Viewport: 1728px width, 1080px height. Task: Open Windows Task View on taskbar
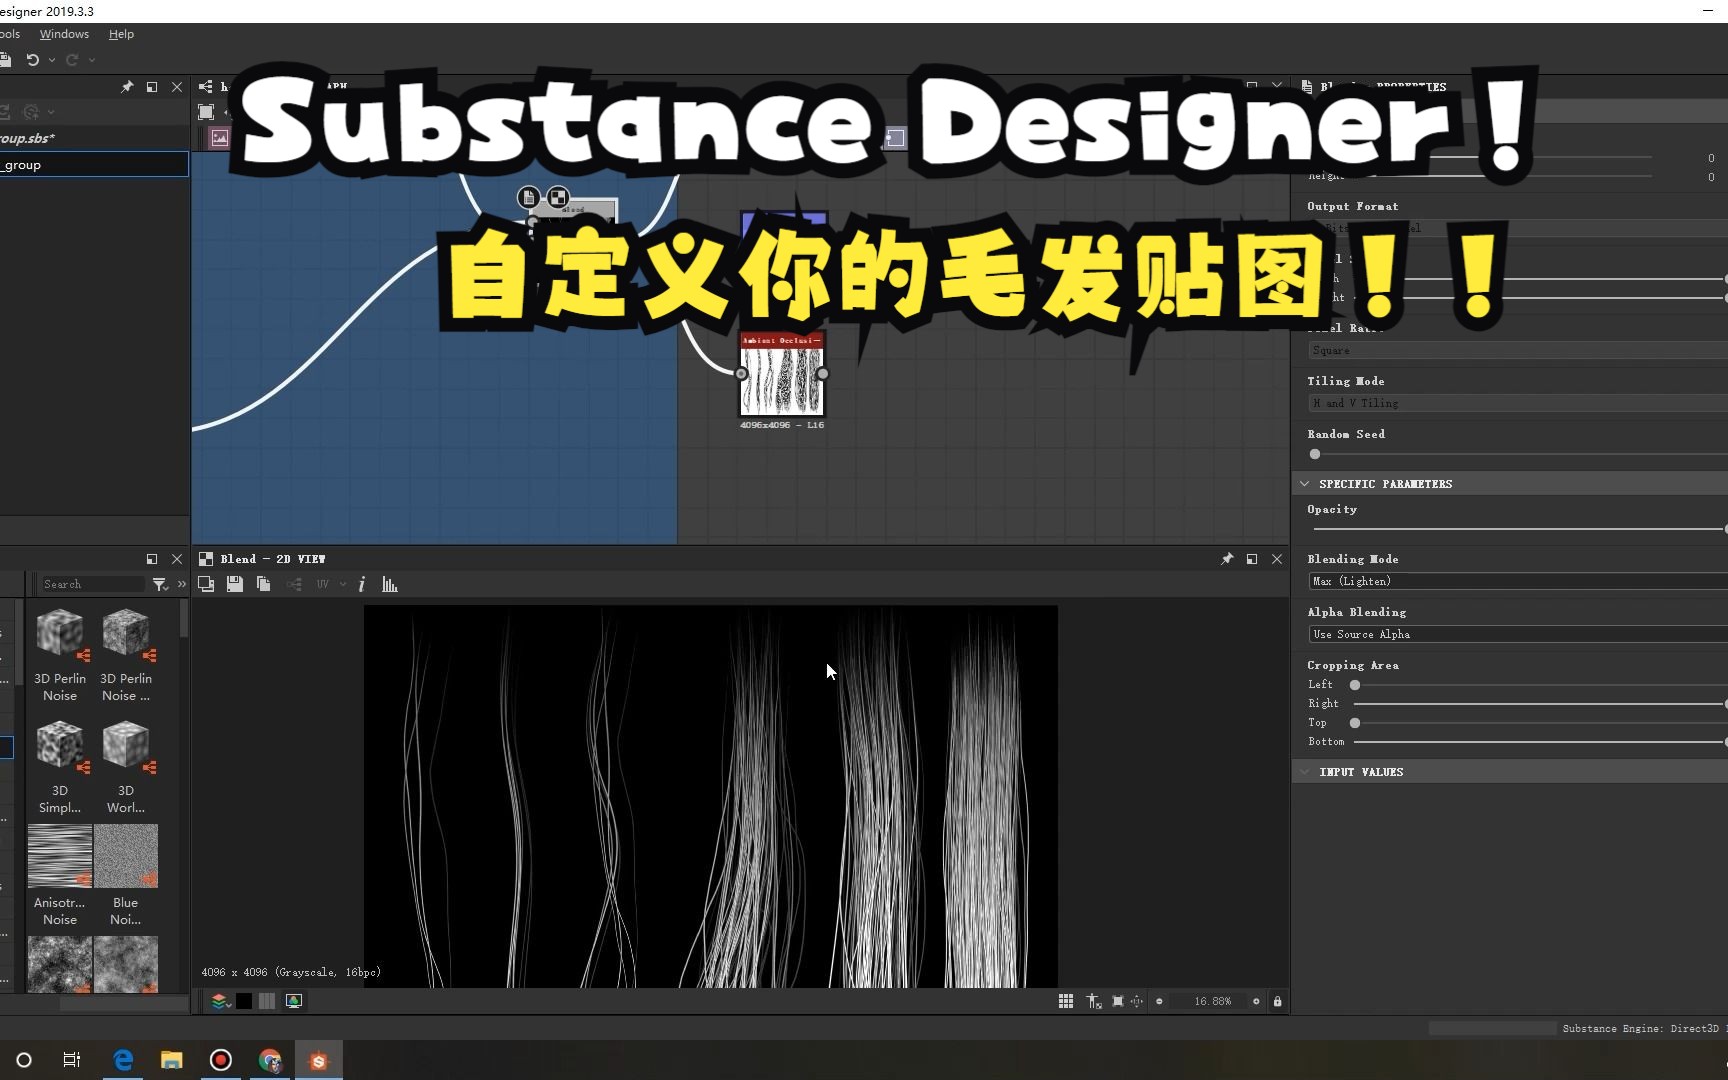[71, 1060]
